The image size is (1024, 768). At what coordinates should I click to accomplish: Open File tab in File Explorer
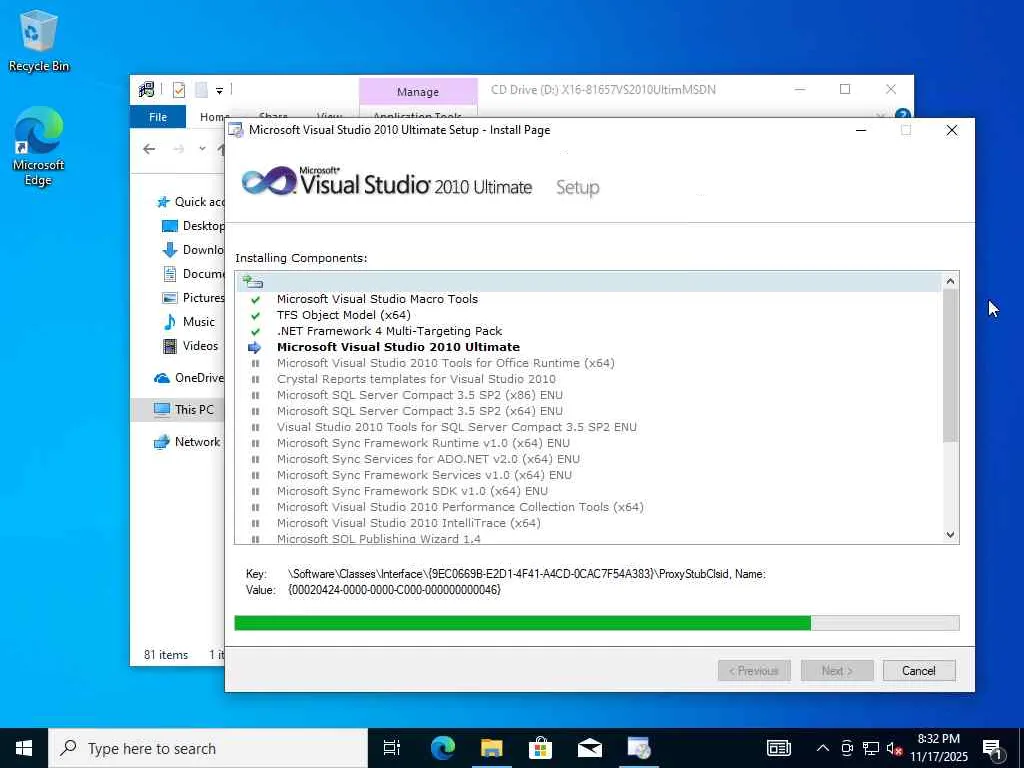158,117
